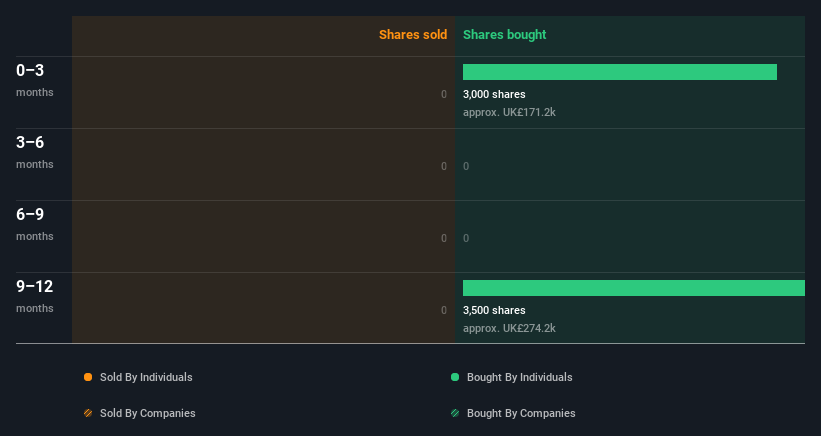Click the Shares bought column header
Image resolution: width=821 pixels, height=436 pixels.
[505, 35]
